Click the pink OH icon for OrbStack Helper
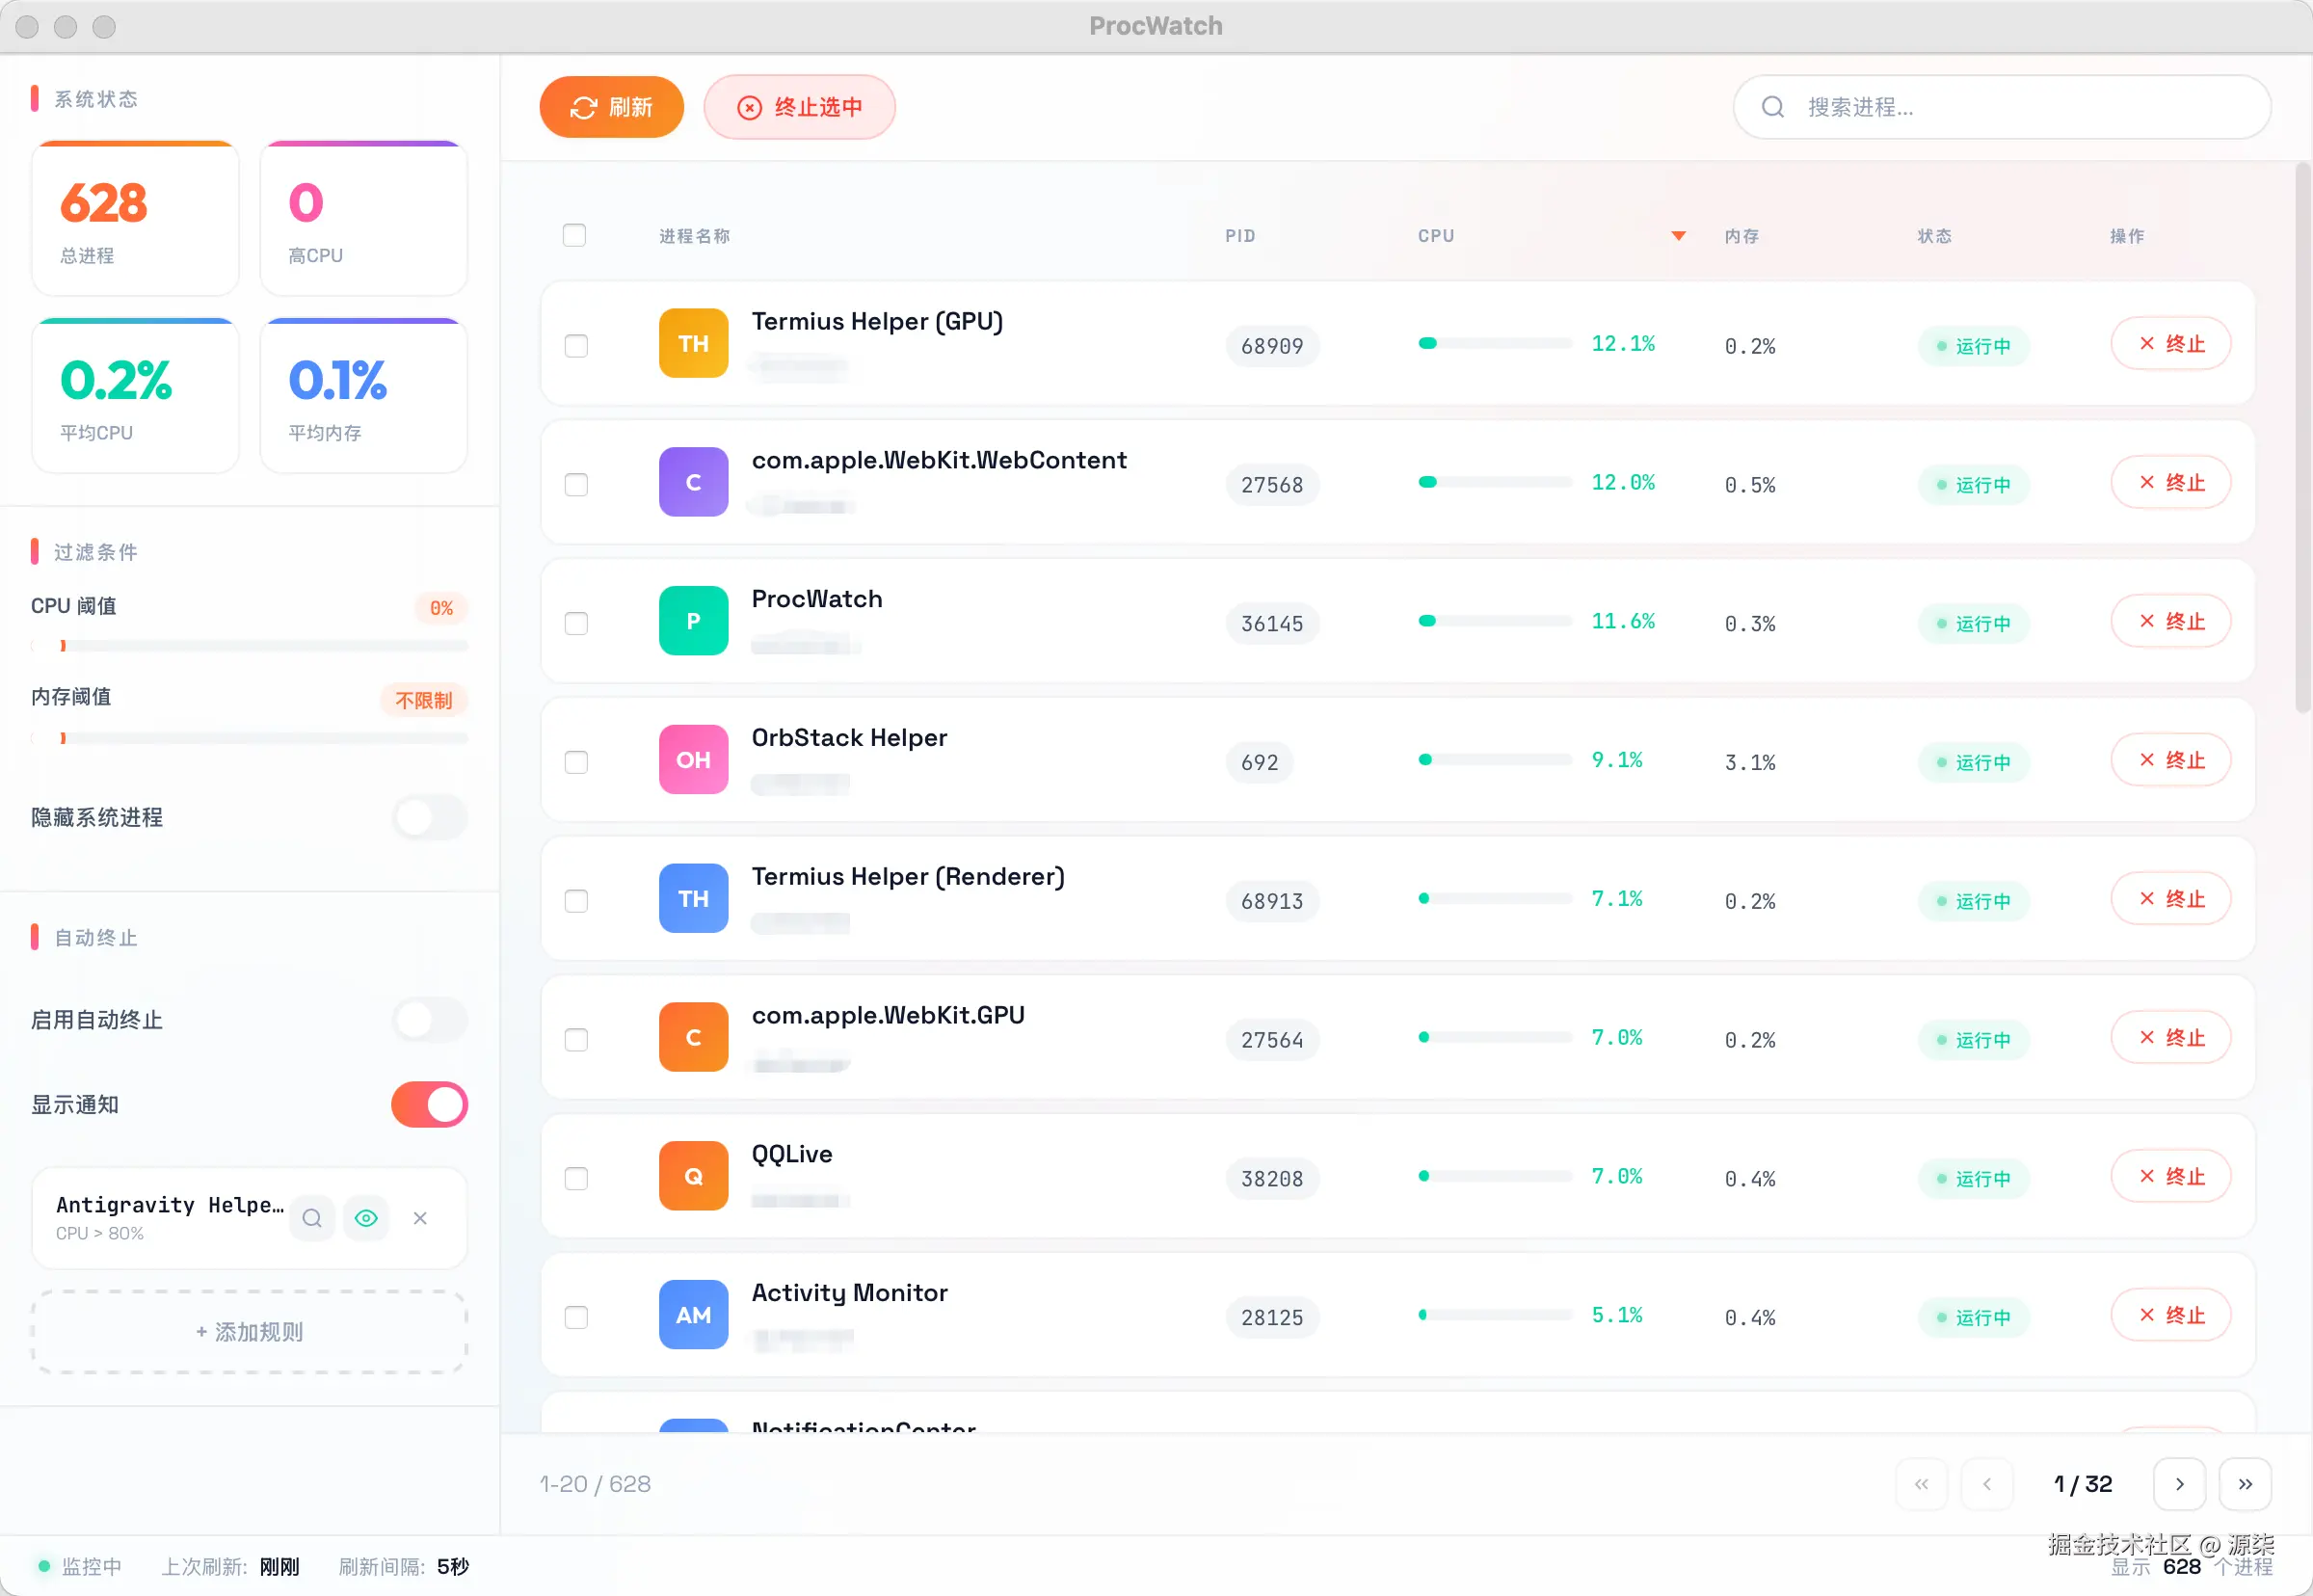The width and height of the screenshot is (2313, 1596). [693, 760]
